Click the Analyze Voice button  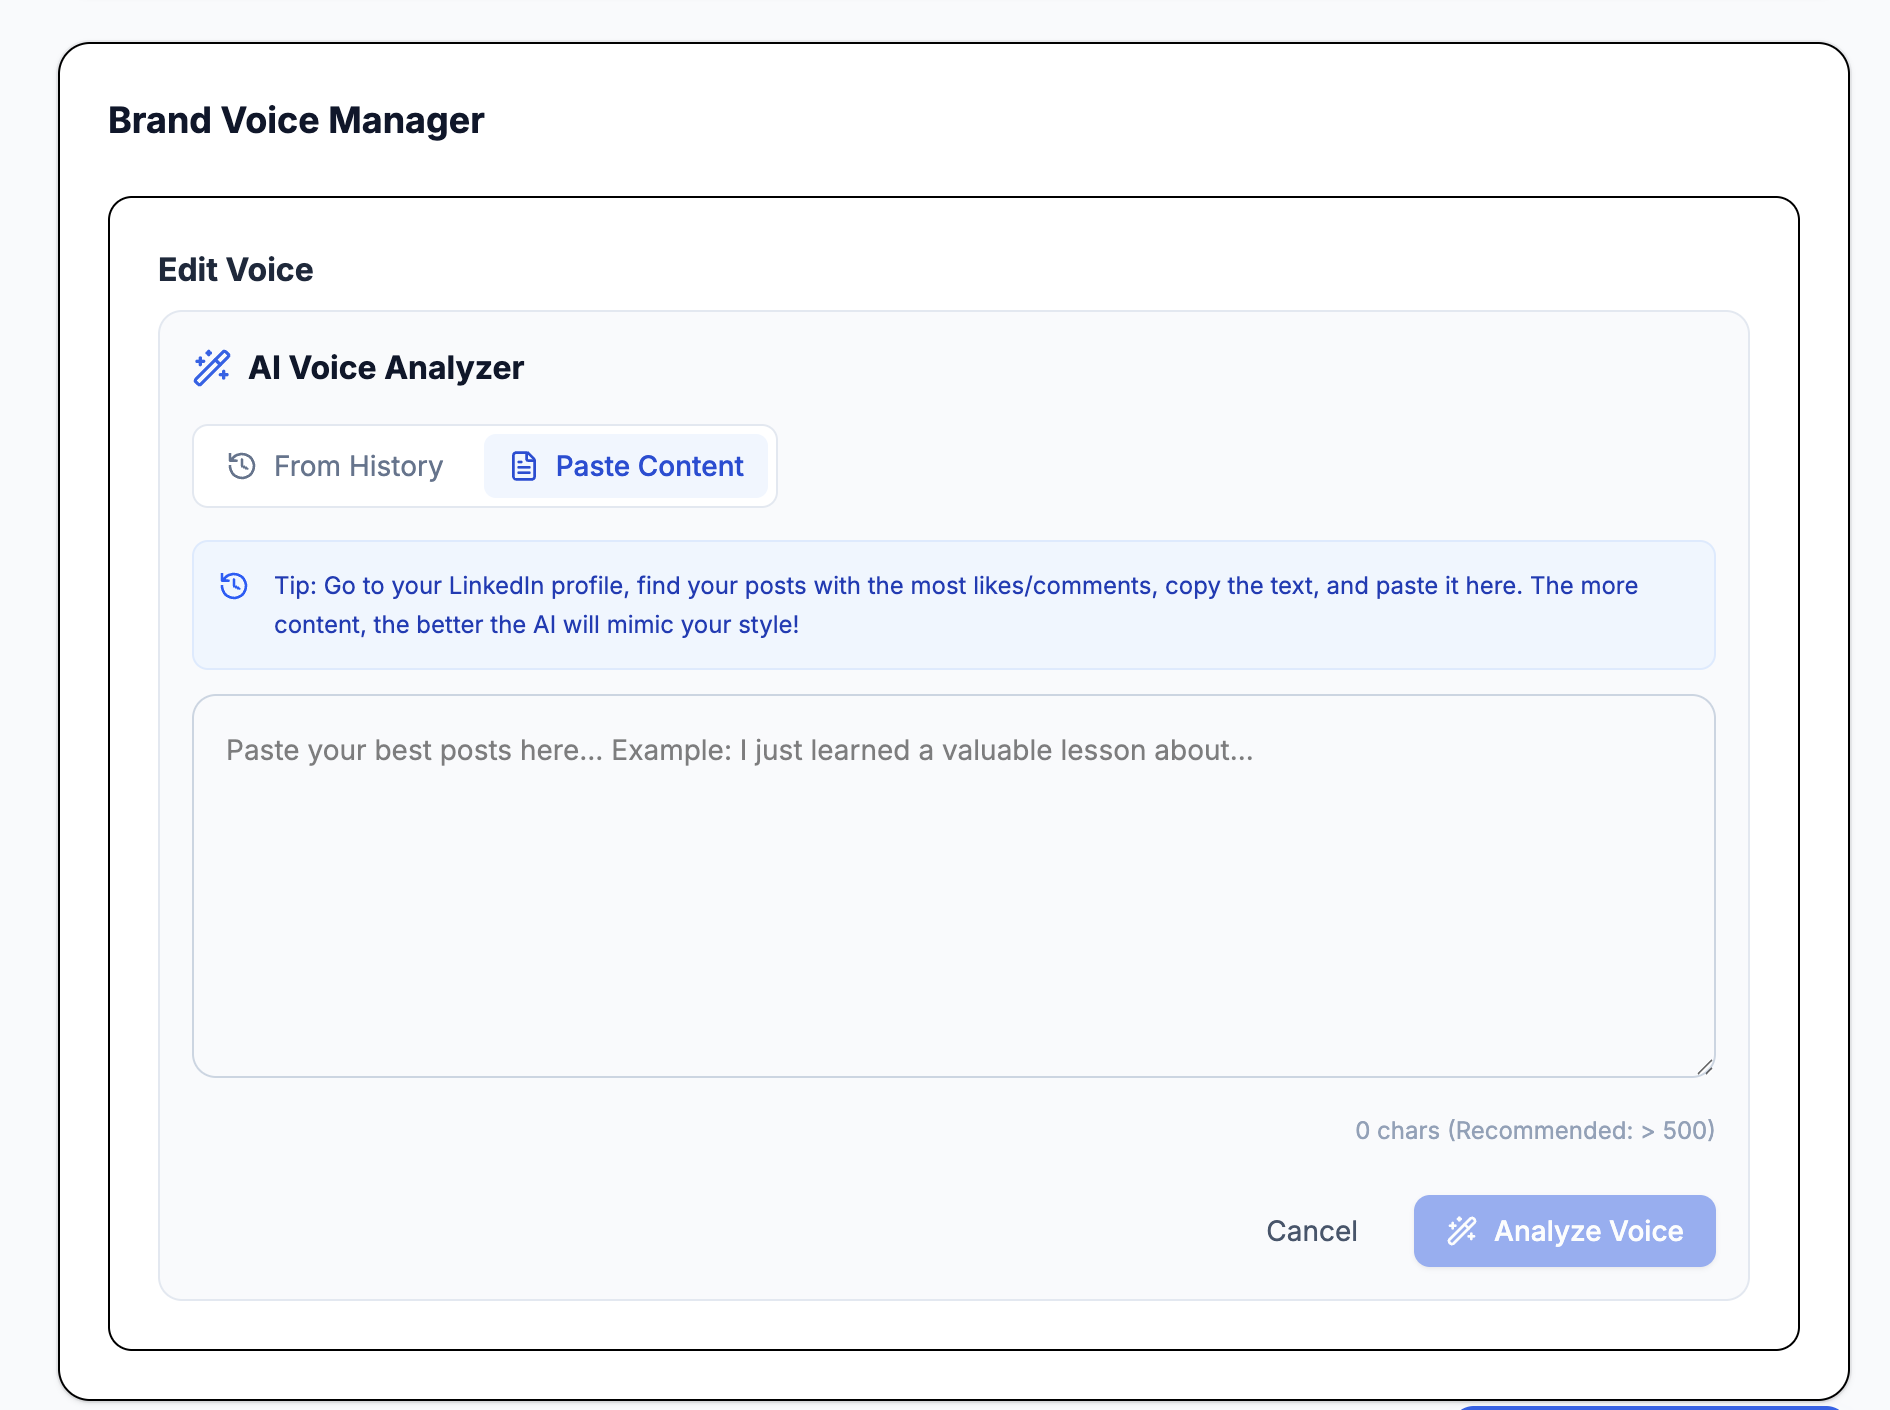[x=1564, y=1231]
